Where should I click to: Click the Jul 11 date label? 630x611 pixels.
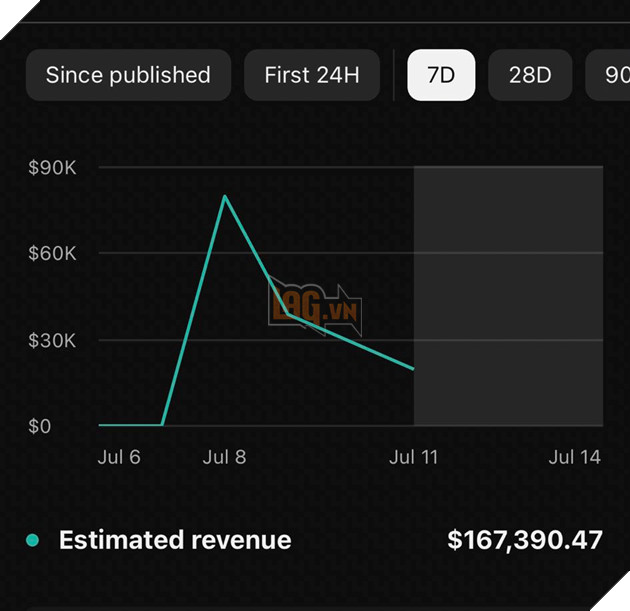tap(413, 457)
